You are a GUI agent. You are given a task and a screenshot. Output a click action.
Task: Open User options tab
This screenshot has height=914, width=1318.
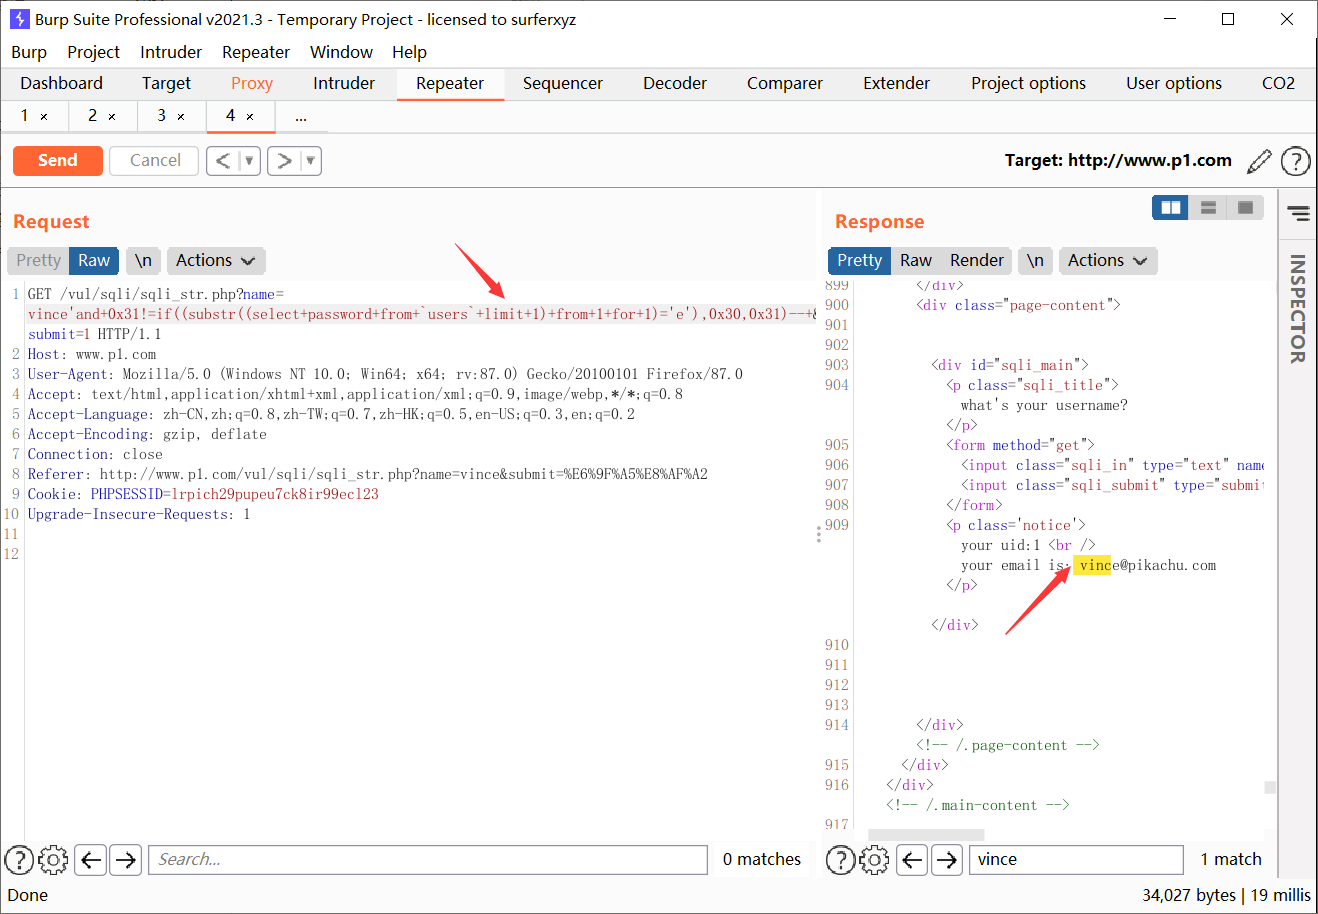[x=1174, y=84]
